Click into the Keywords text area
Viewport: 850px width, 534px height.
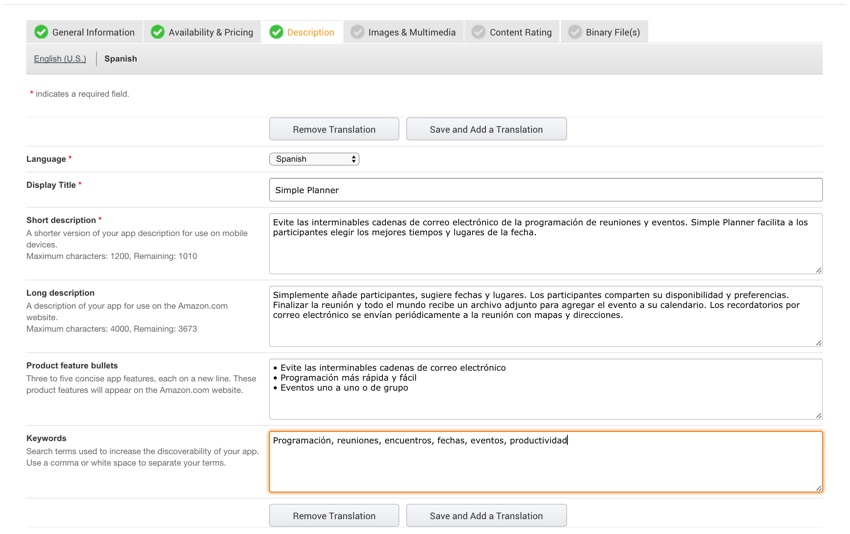click(x=545, y=461)
